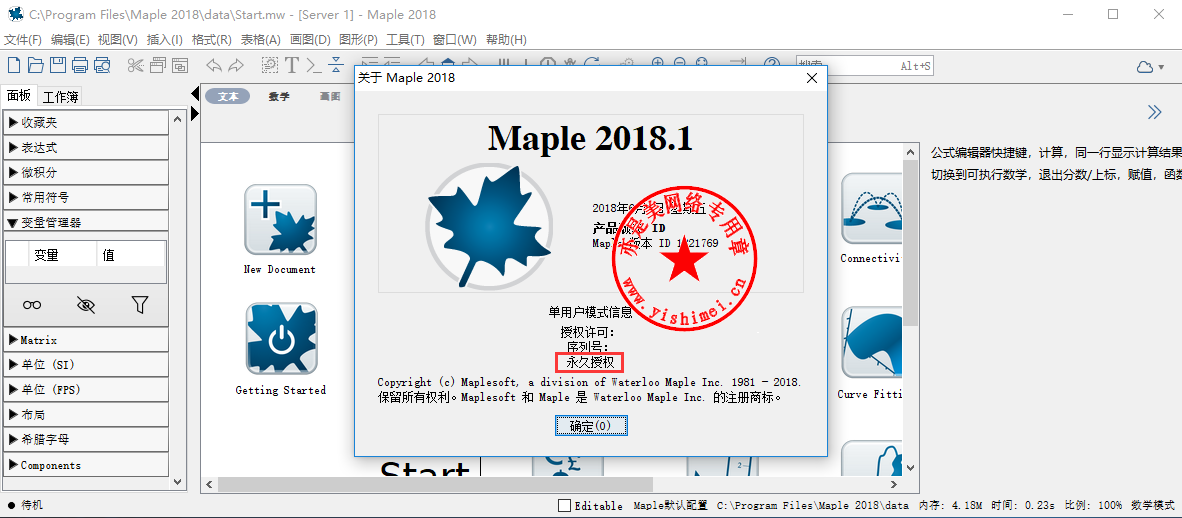Expand the 希腊字母 palette
1182x518 pixels.
86,440
